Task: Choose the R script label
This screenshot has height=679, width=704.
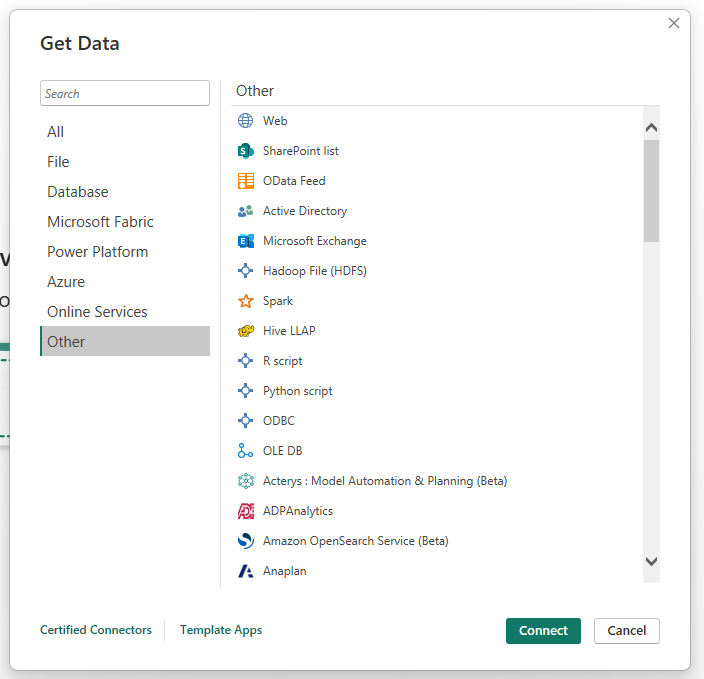Action: pos(282,361)
